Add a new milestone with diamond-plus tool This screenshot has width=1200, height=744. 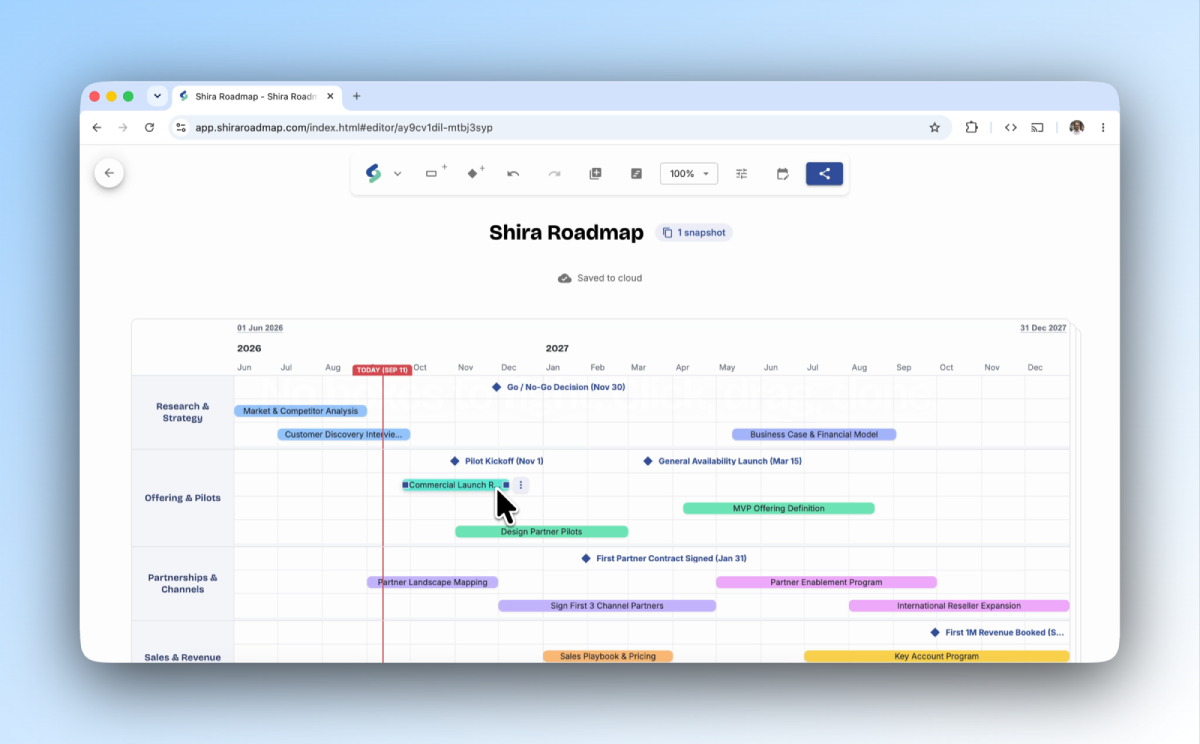coord(475,173)
